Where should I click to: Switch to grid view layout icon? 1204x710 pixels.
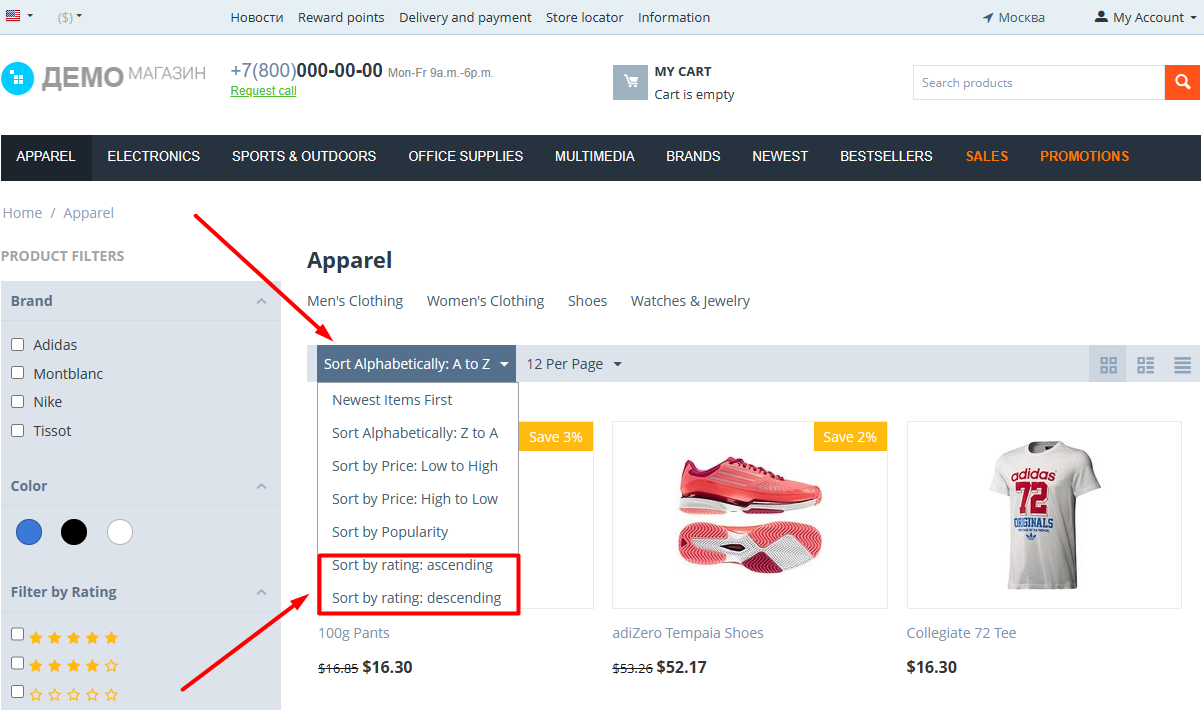[1108, 364]
